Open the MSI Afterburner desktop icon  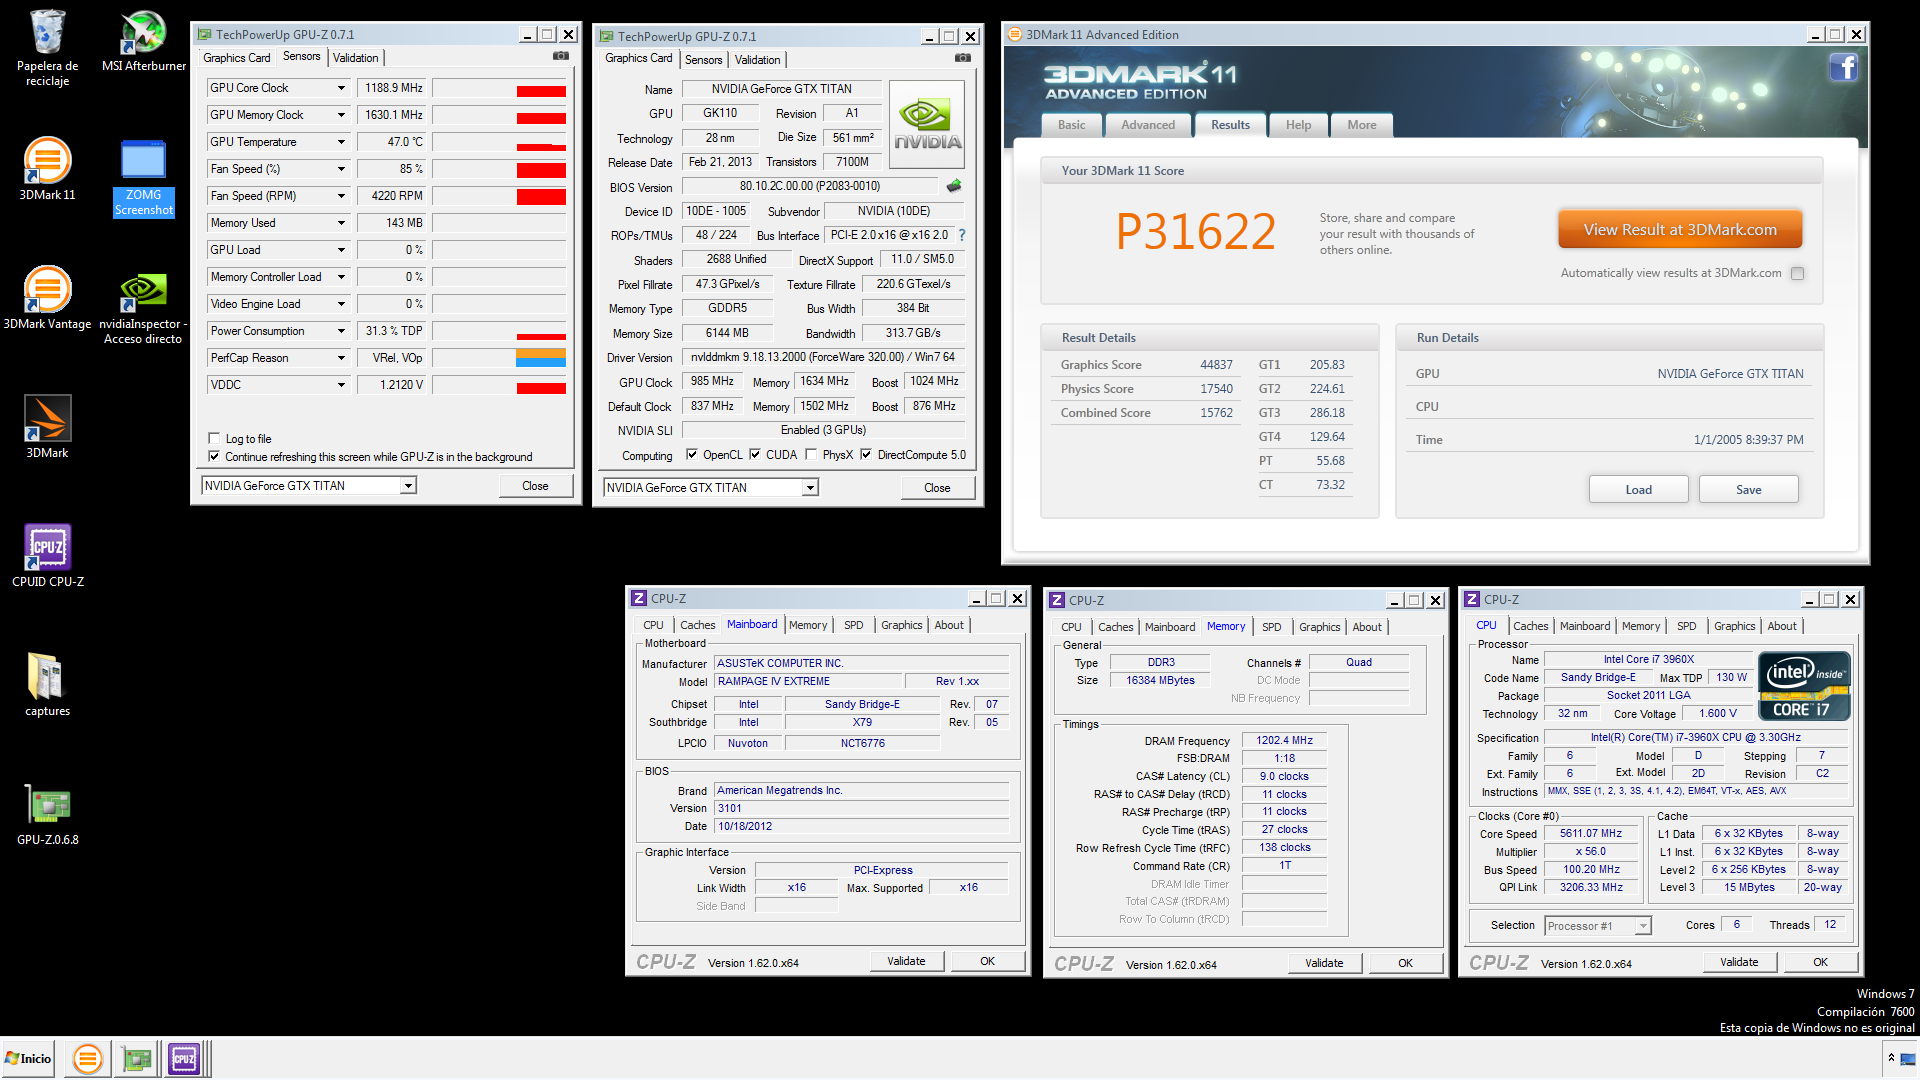point(143,41)
